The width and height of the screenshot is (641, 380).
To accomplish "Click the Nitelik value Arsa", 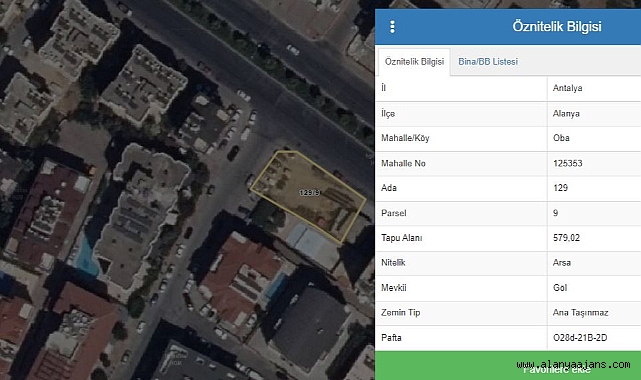I will 562,263.
